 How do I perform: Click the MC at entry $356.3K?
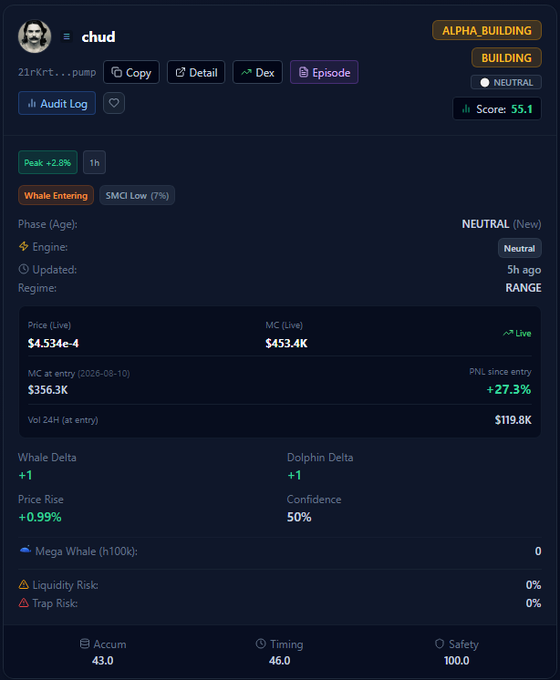point(48,390)
